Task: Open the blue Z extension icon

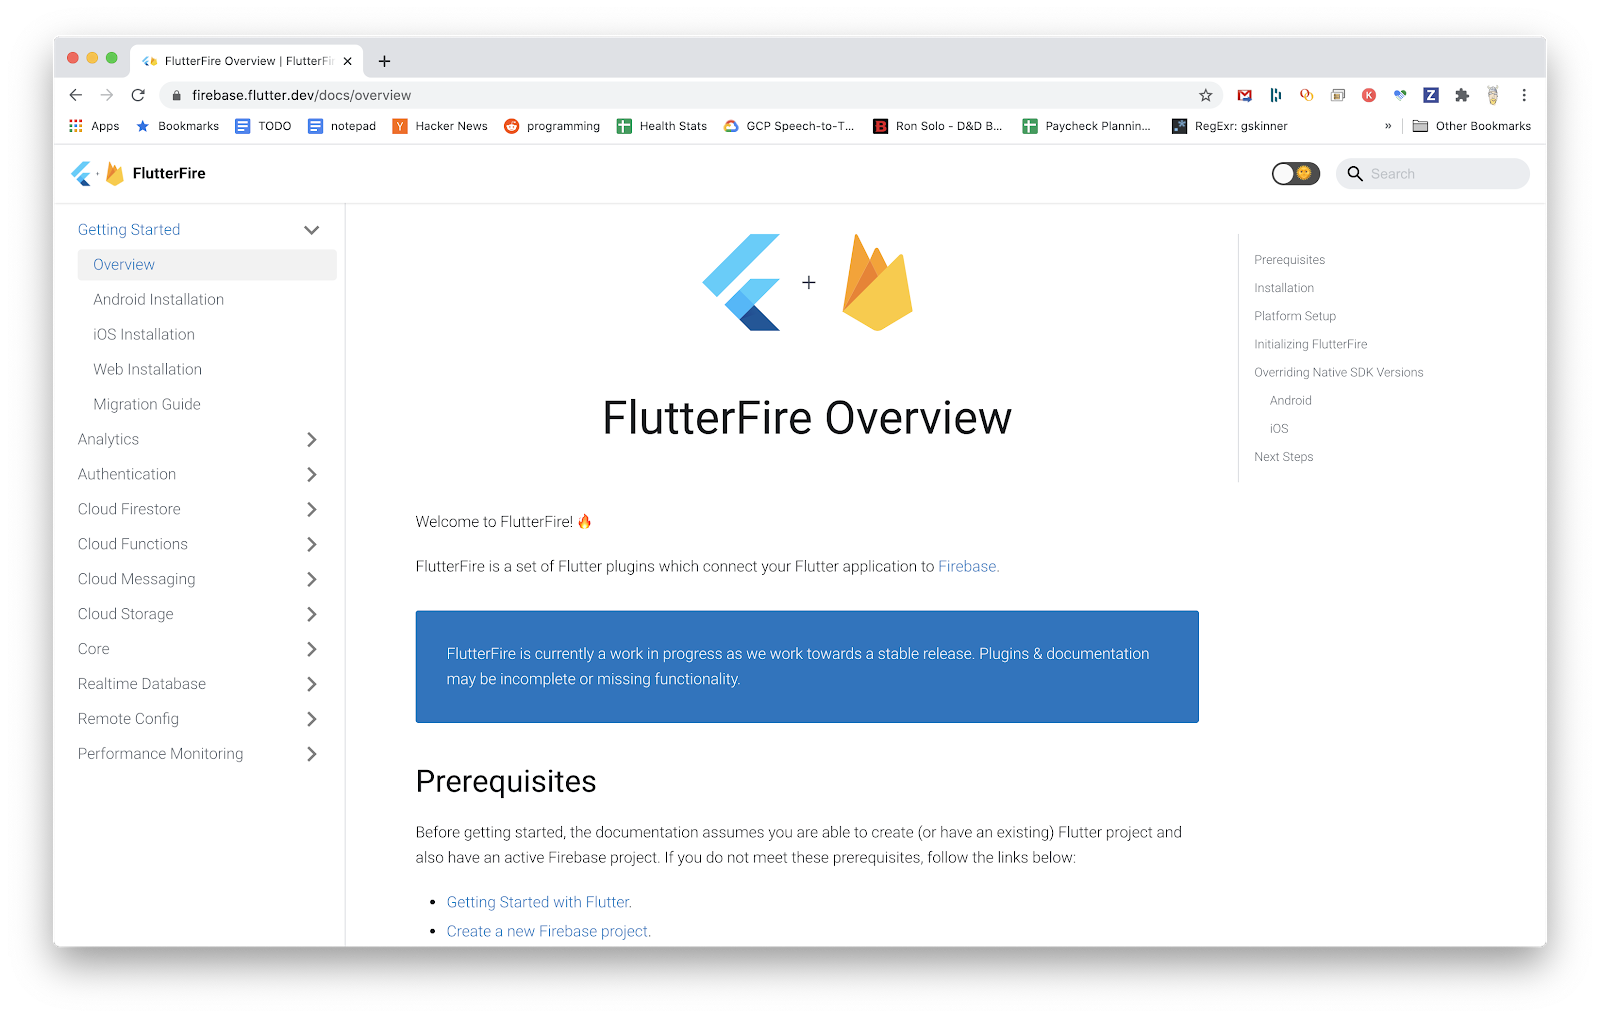Action: point(1431,95)
